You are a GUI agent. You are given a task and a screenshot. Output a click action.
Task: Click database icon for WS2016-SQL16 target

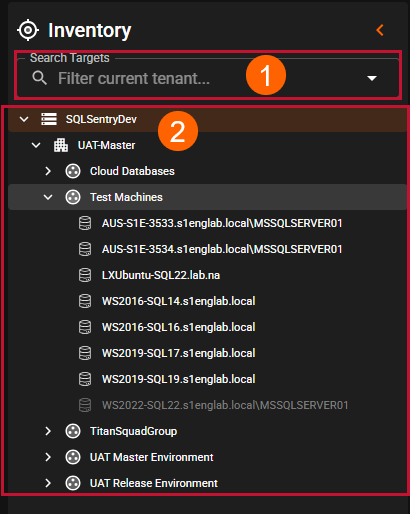pos(85,327)
